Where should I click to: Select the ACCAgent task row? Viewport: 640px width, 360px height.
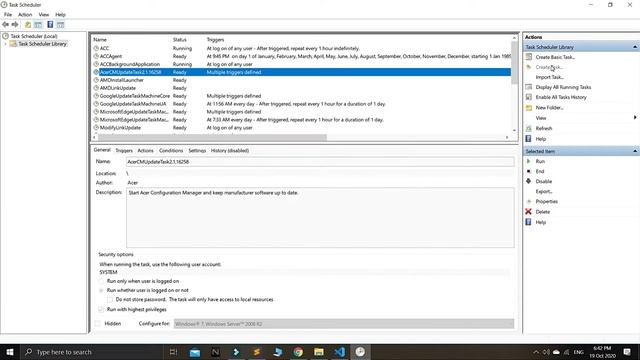tap(302, 56)
